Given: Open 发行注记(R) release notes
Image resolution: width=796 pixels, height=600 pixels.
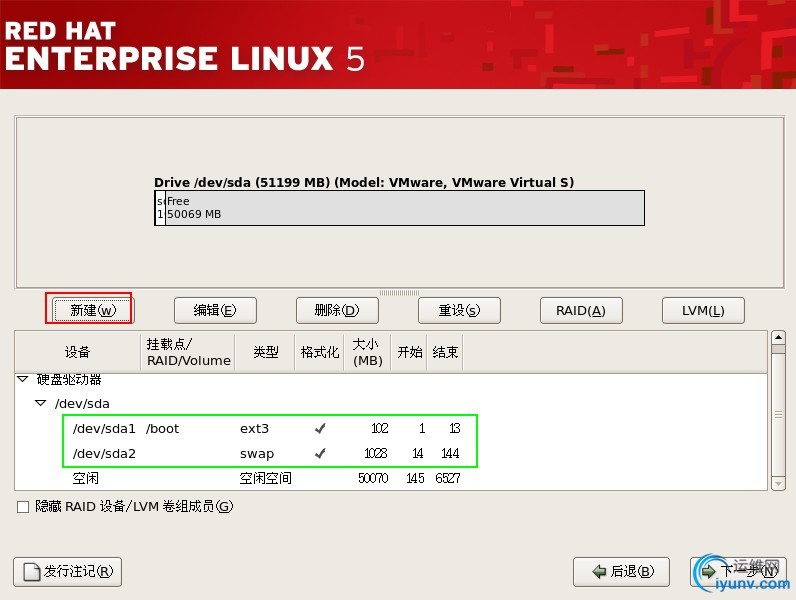Looking at the screenshot, I should [68, 572].
